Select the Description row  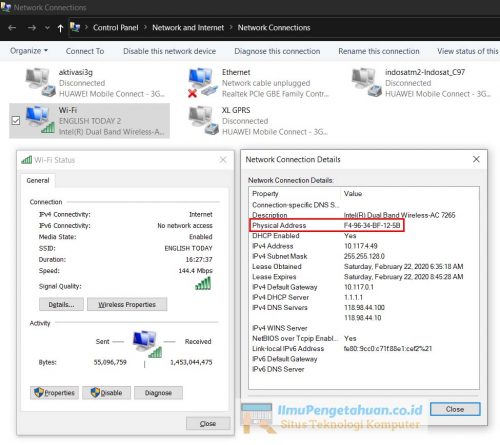click(x=364, y=215)
